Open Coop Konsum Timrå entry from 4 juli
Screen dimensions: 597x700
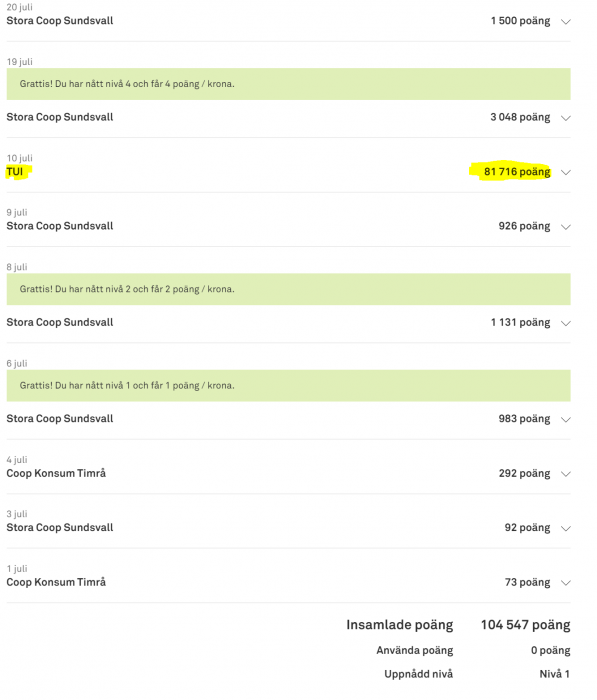[x=56, y=473]
